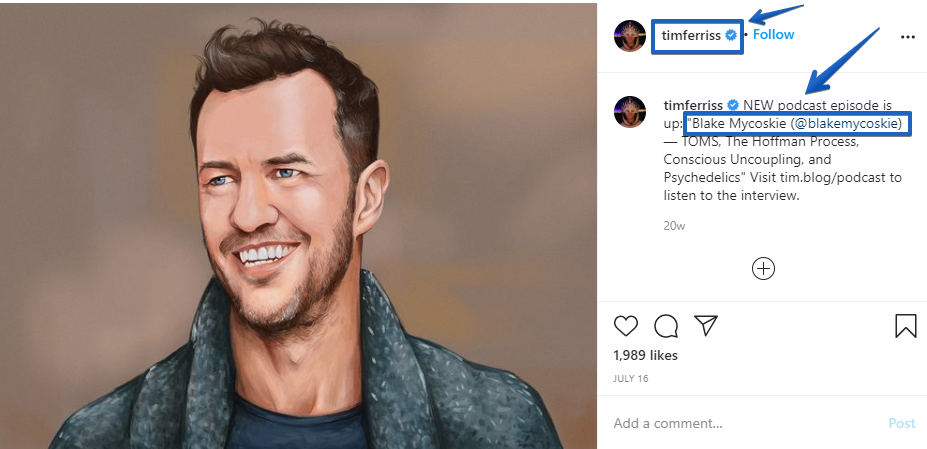Load more comments with the plus circle

click(x=763, y=268)
